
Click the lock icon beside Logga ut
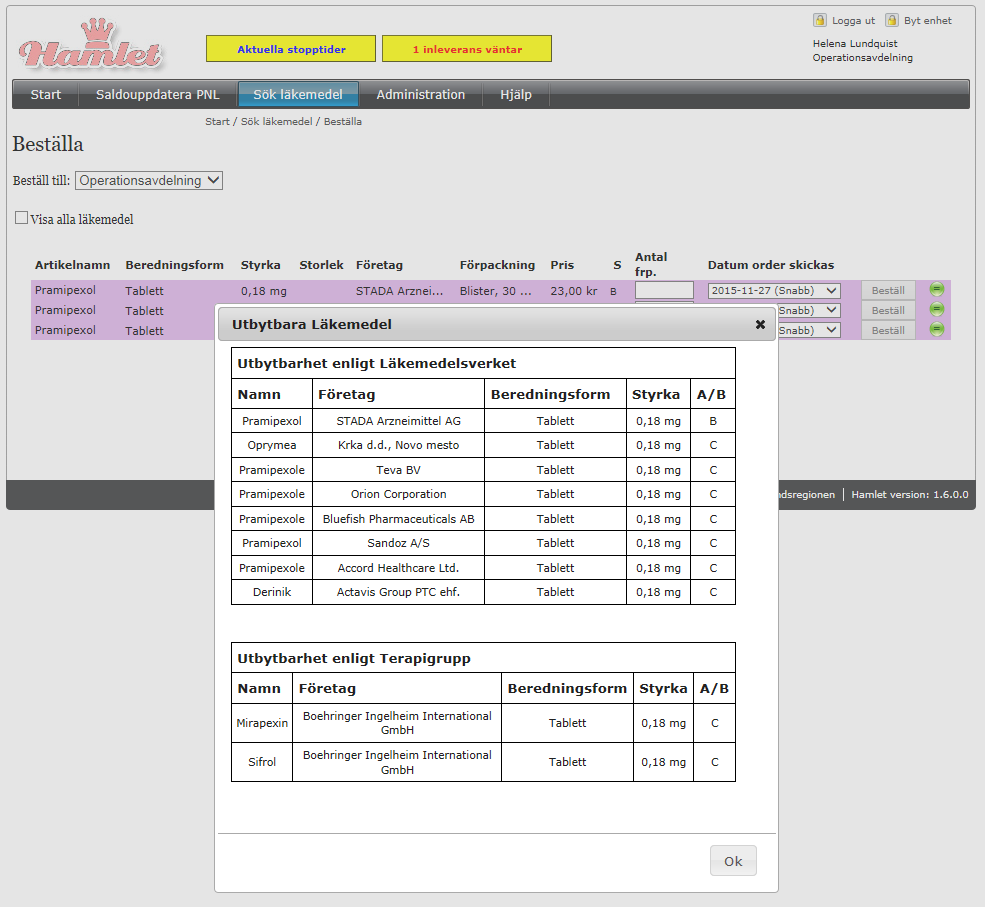point(820,20)
